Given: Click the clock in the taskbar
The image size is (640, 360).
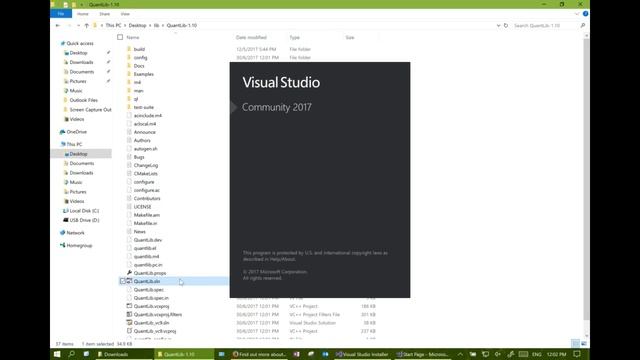Looking at the screenshot, I should pos(556,354).
